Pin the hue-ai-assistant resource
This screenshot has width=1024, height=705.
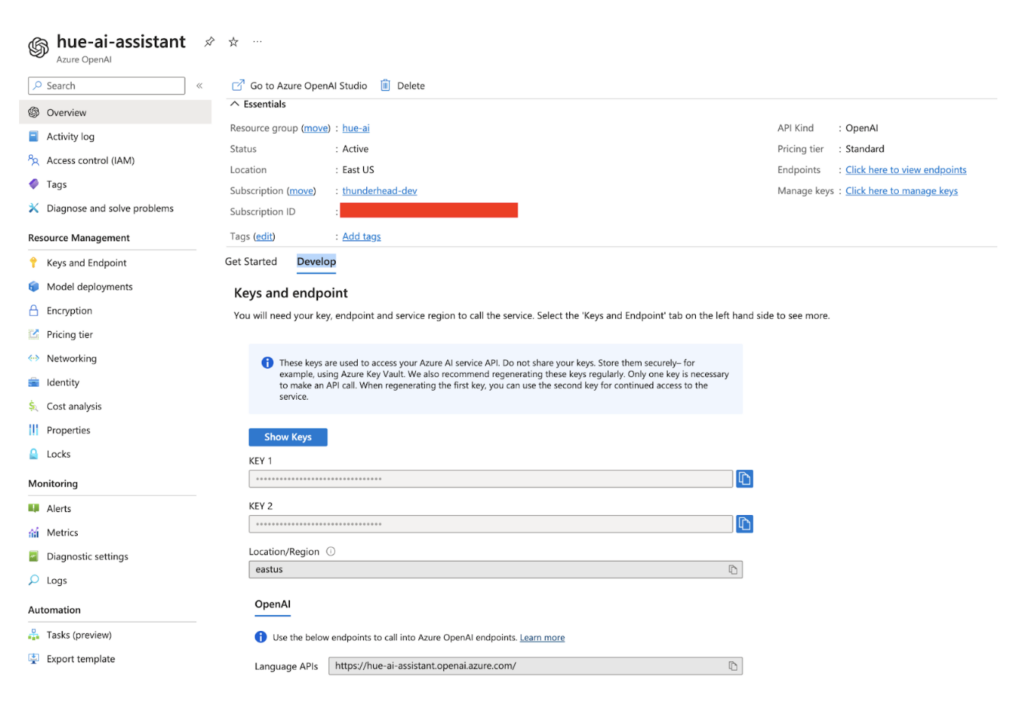point(209,42)
